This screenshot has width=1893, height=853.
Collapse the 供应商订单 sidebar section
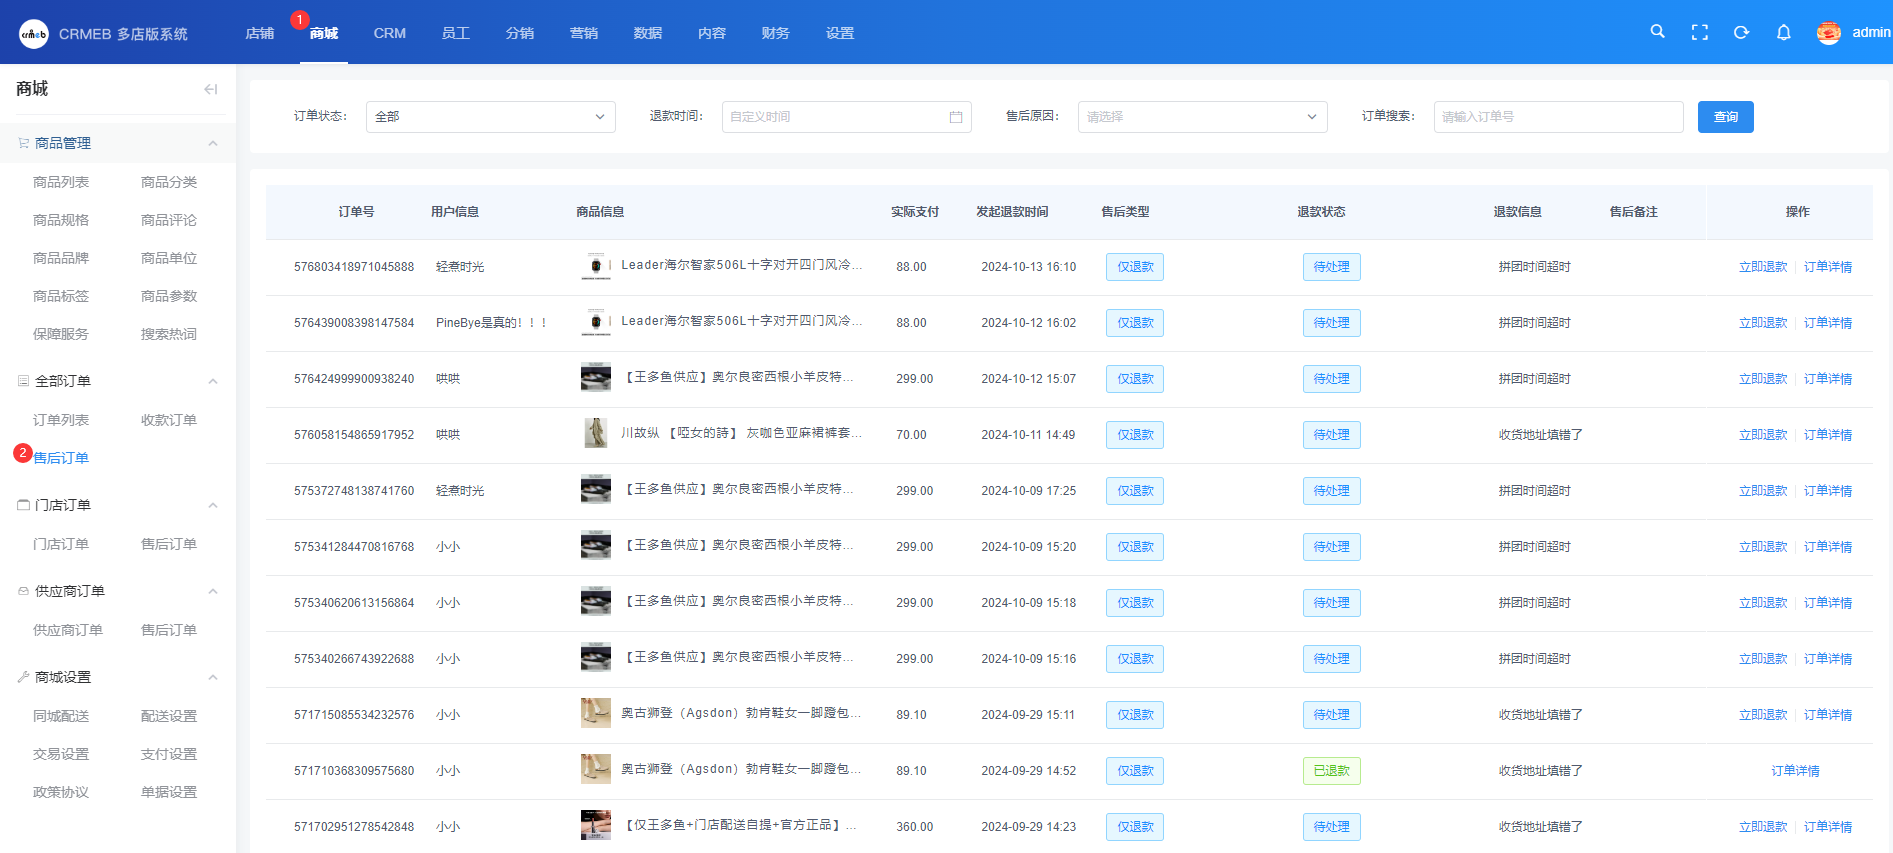[212, 591]
